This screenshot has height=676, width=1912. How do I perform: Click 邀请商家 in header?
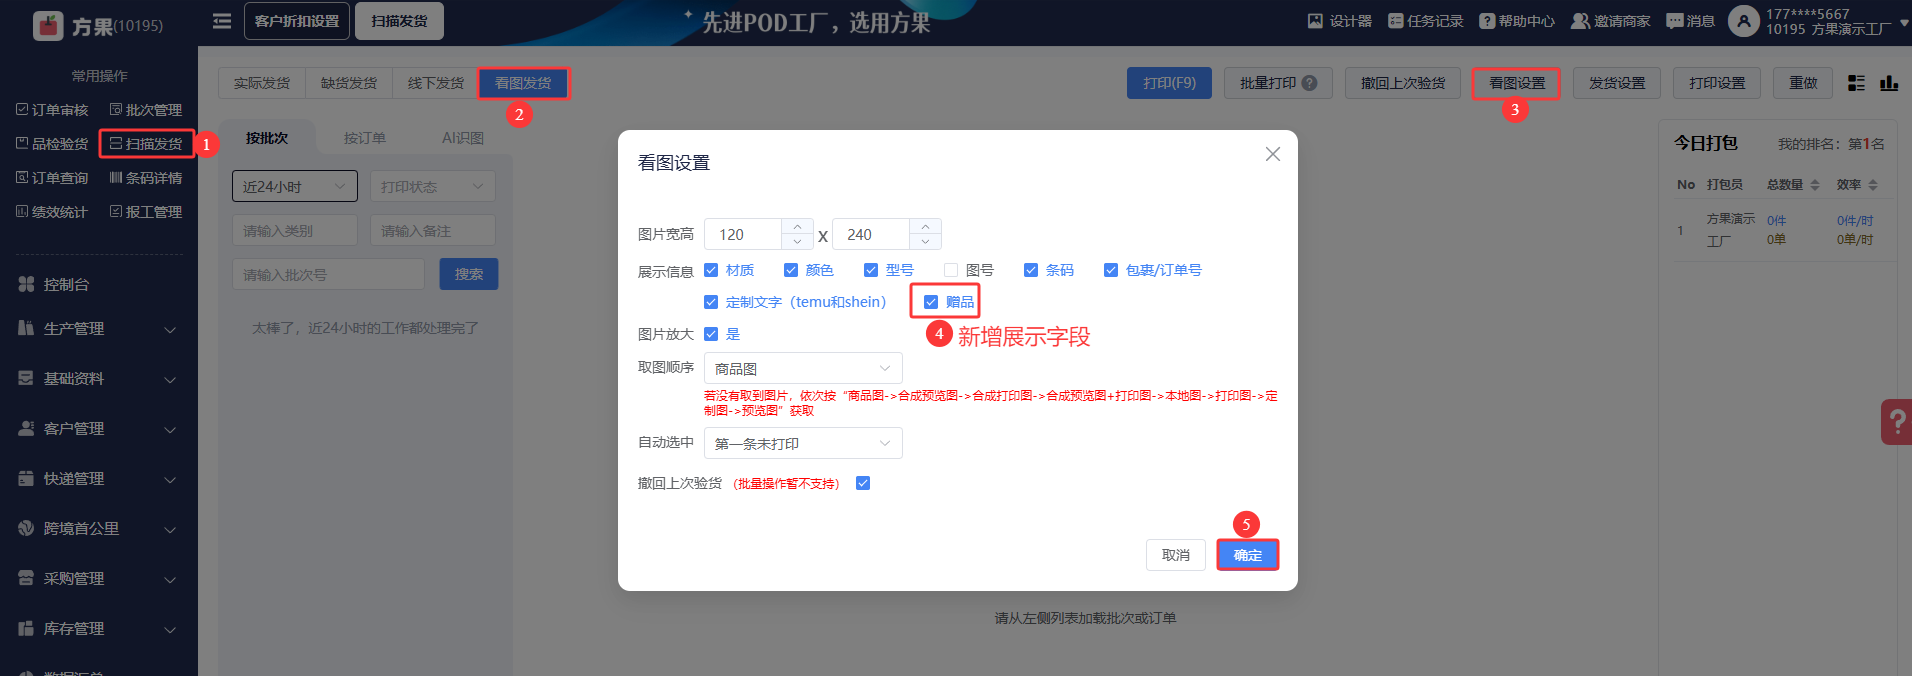(1611, 21)
